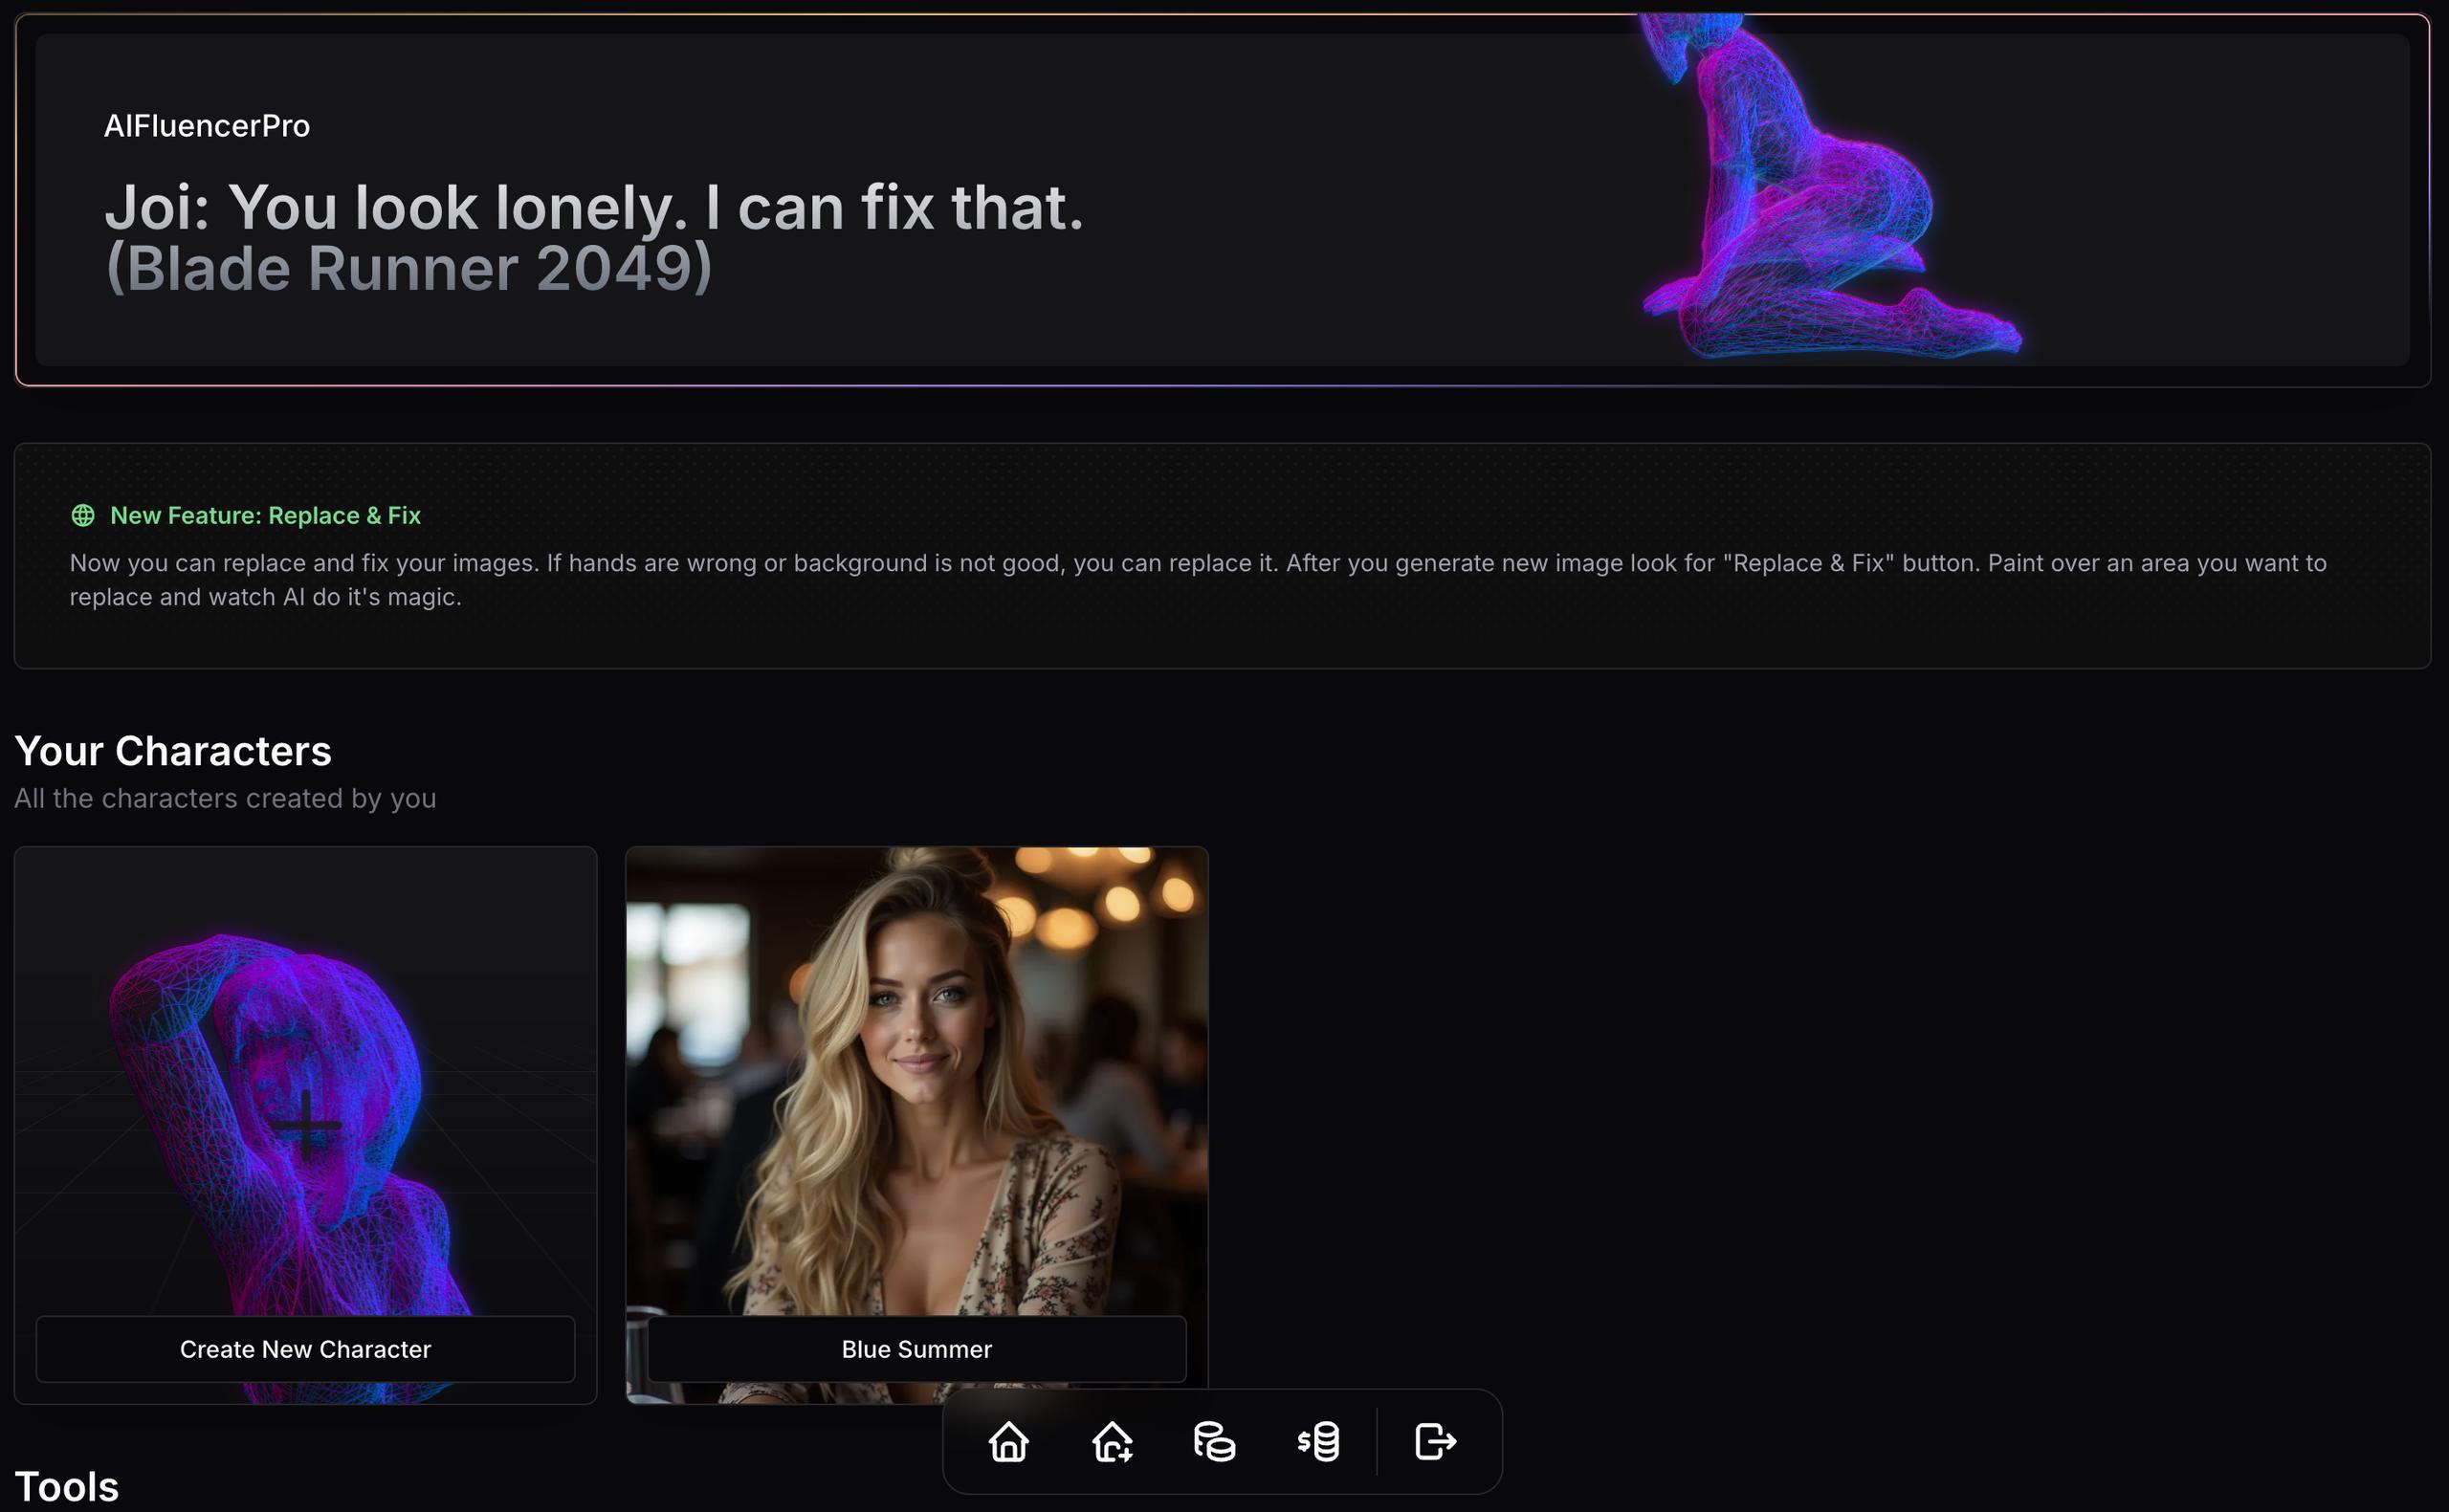2449x1512 pixels.
Task: Click the dollar coin stack icon
Action: (x=1318, y=1441)
